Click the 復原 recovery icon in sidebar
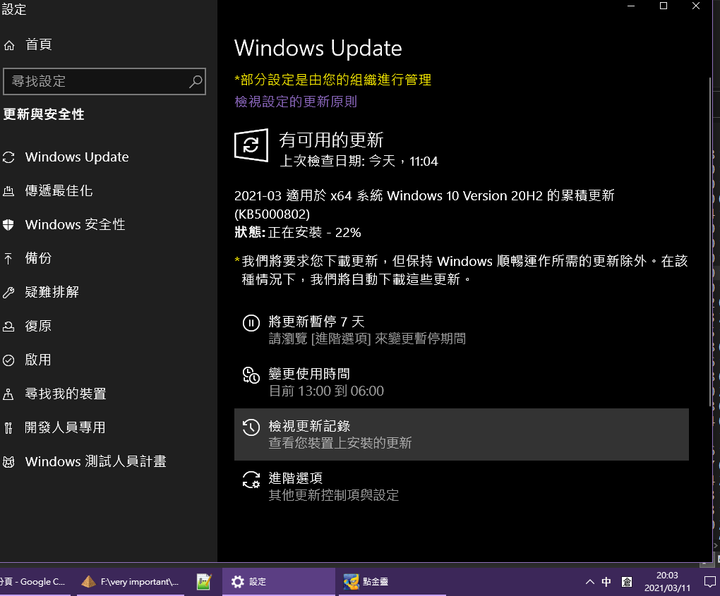Screen dimensions: 720x596 [8, 326]
